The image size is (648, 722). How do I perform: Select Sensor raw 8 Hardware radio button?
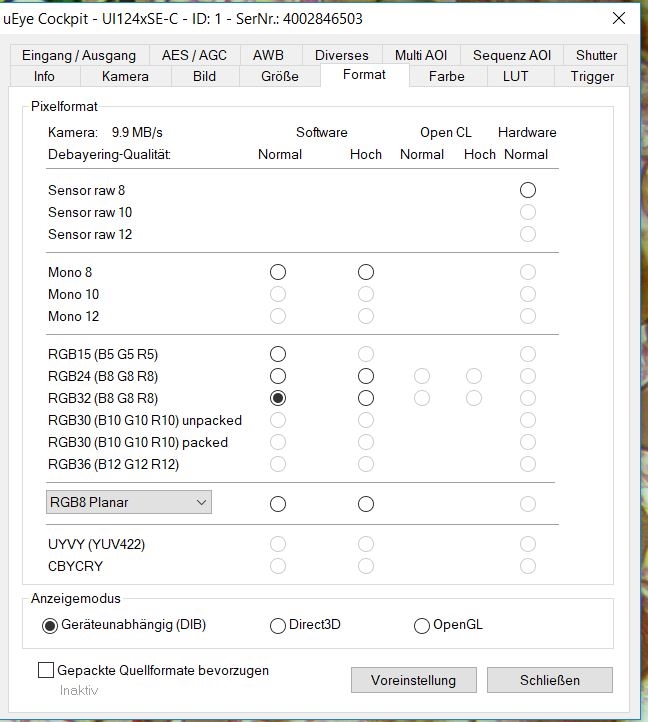[527, 190]
